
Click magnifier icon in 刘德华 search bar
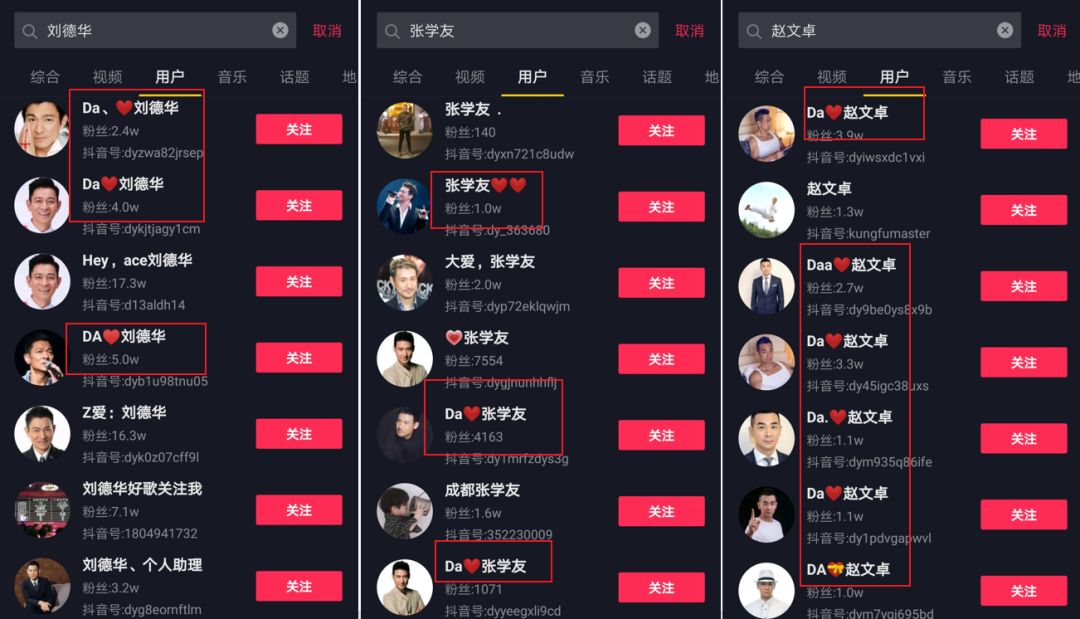[x=29, y=31]
